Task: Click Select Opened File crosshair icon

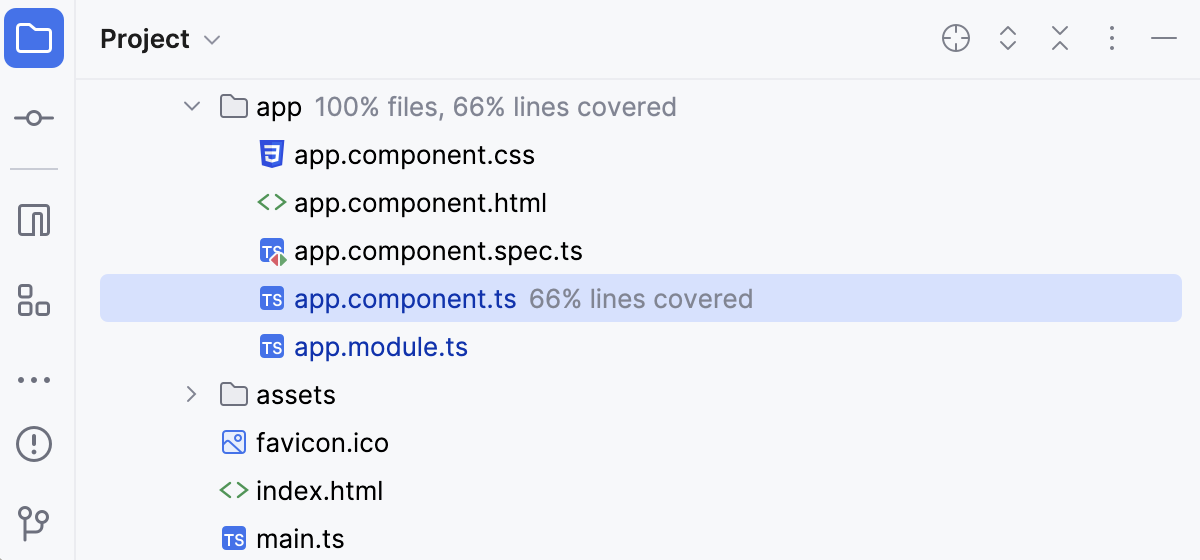Action: (956, 39)
